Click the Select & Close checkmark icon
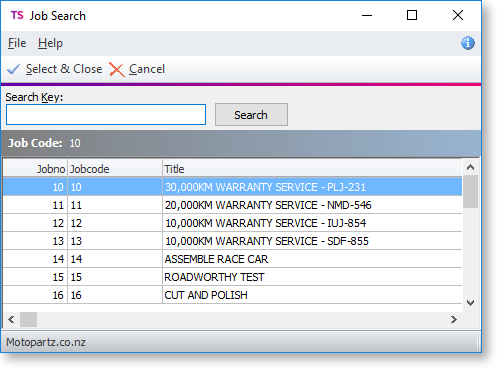Image resolution: width=497 pixels, height=368 pixels. point(14,69)
